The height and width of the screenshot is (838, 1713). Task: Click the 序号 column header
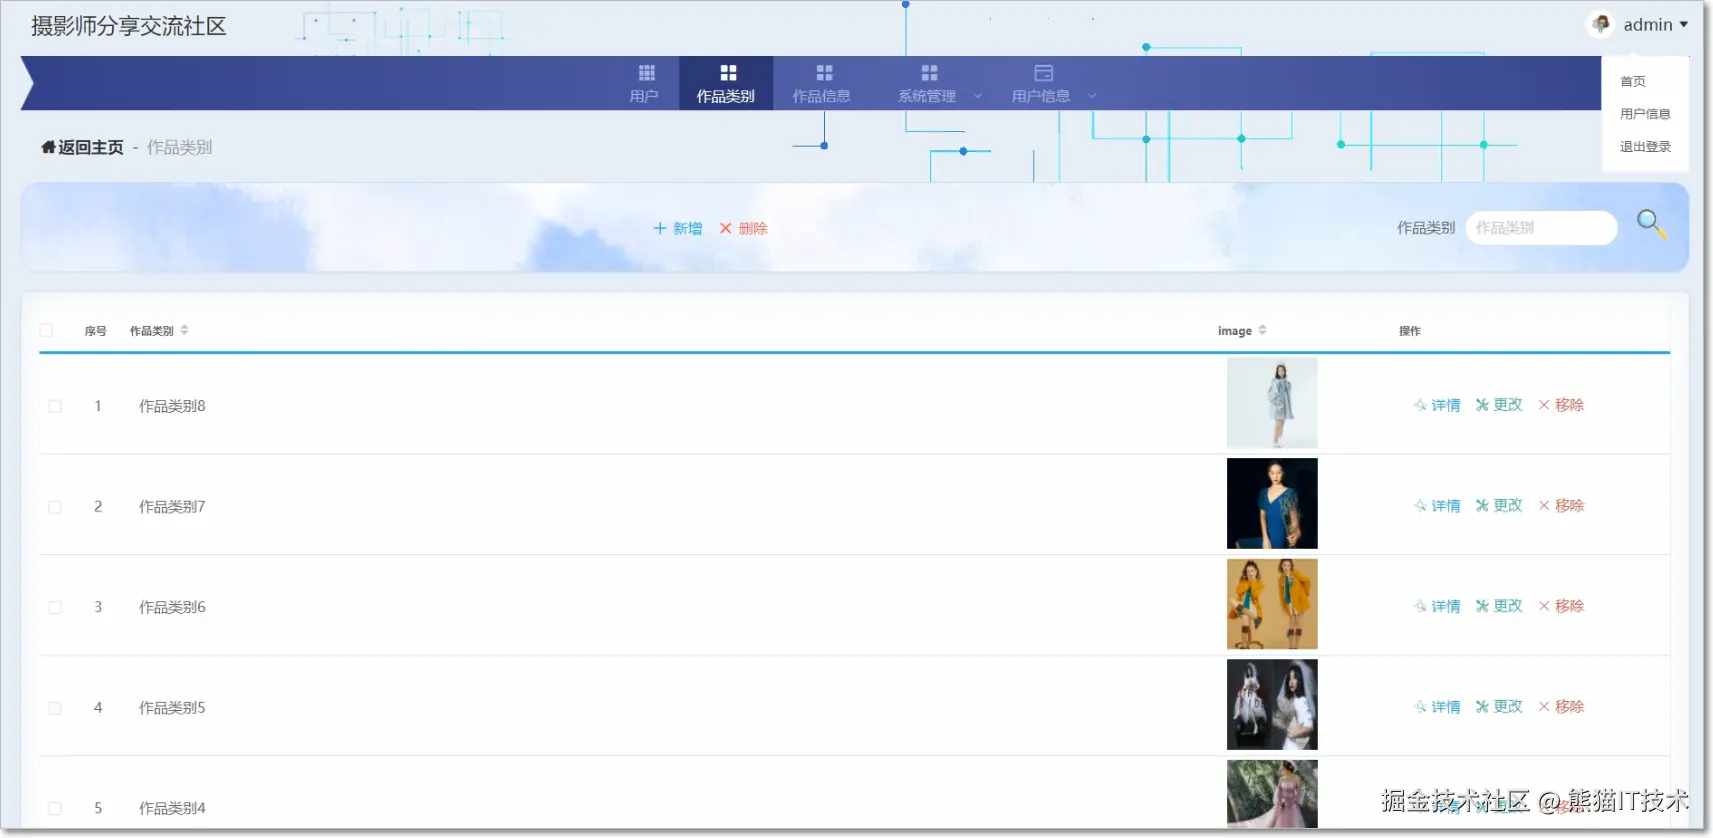tap(95, 331)
